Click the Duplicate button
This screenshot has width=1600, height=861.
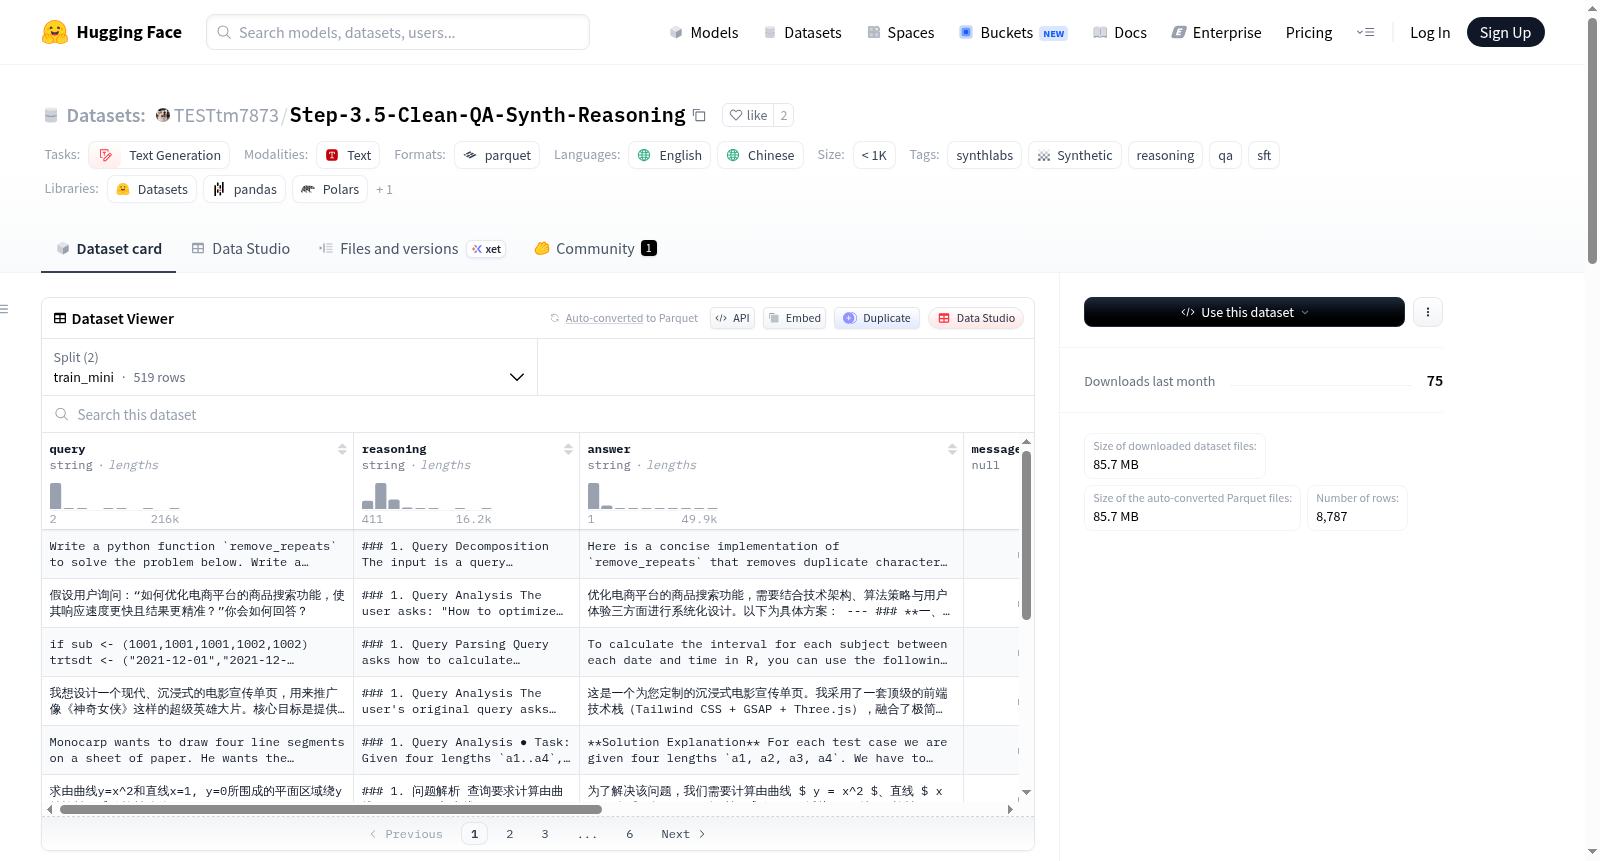pyautogui.click(x=877, y=318)
